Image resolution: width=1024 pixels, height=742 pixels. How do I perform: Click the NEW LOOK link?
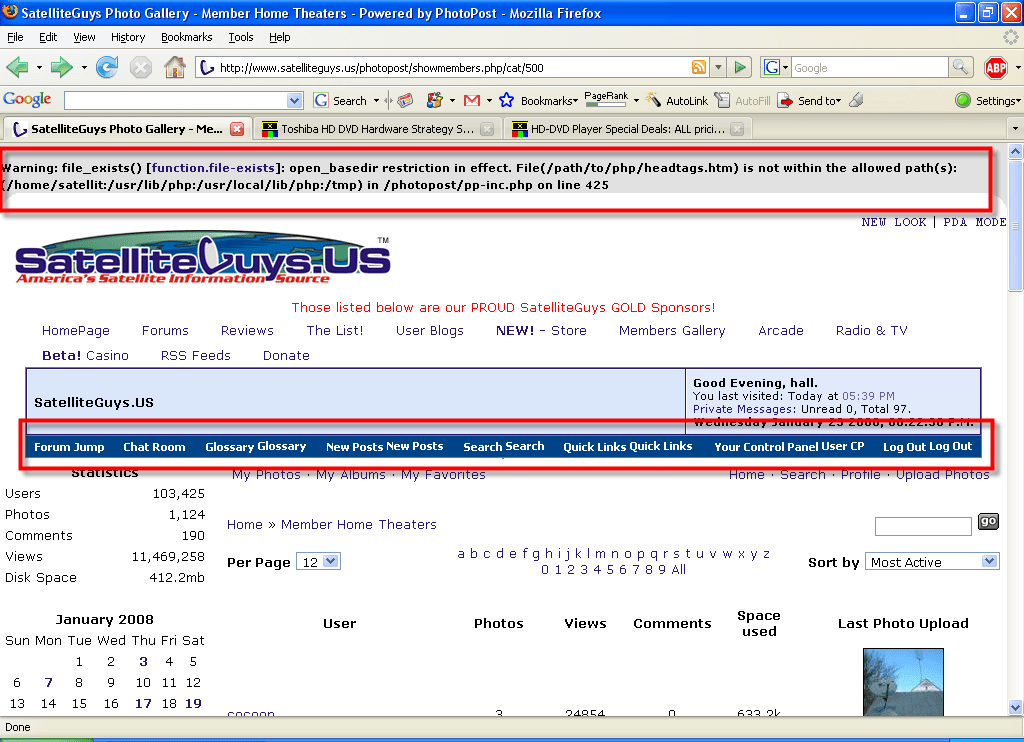click(893, 222)
